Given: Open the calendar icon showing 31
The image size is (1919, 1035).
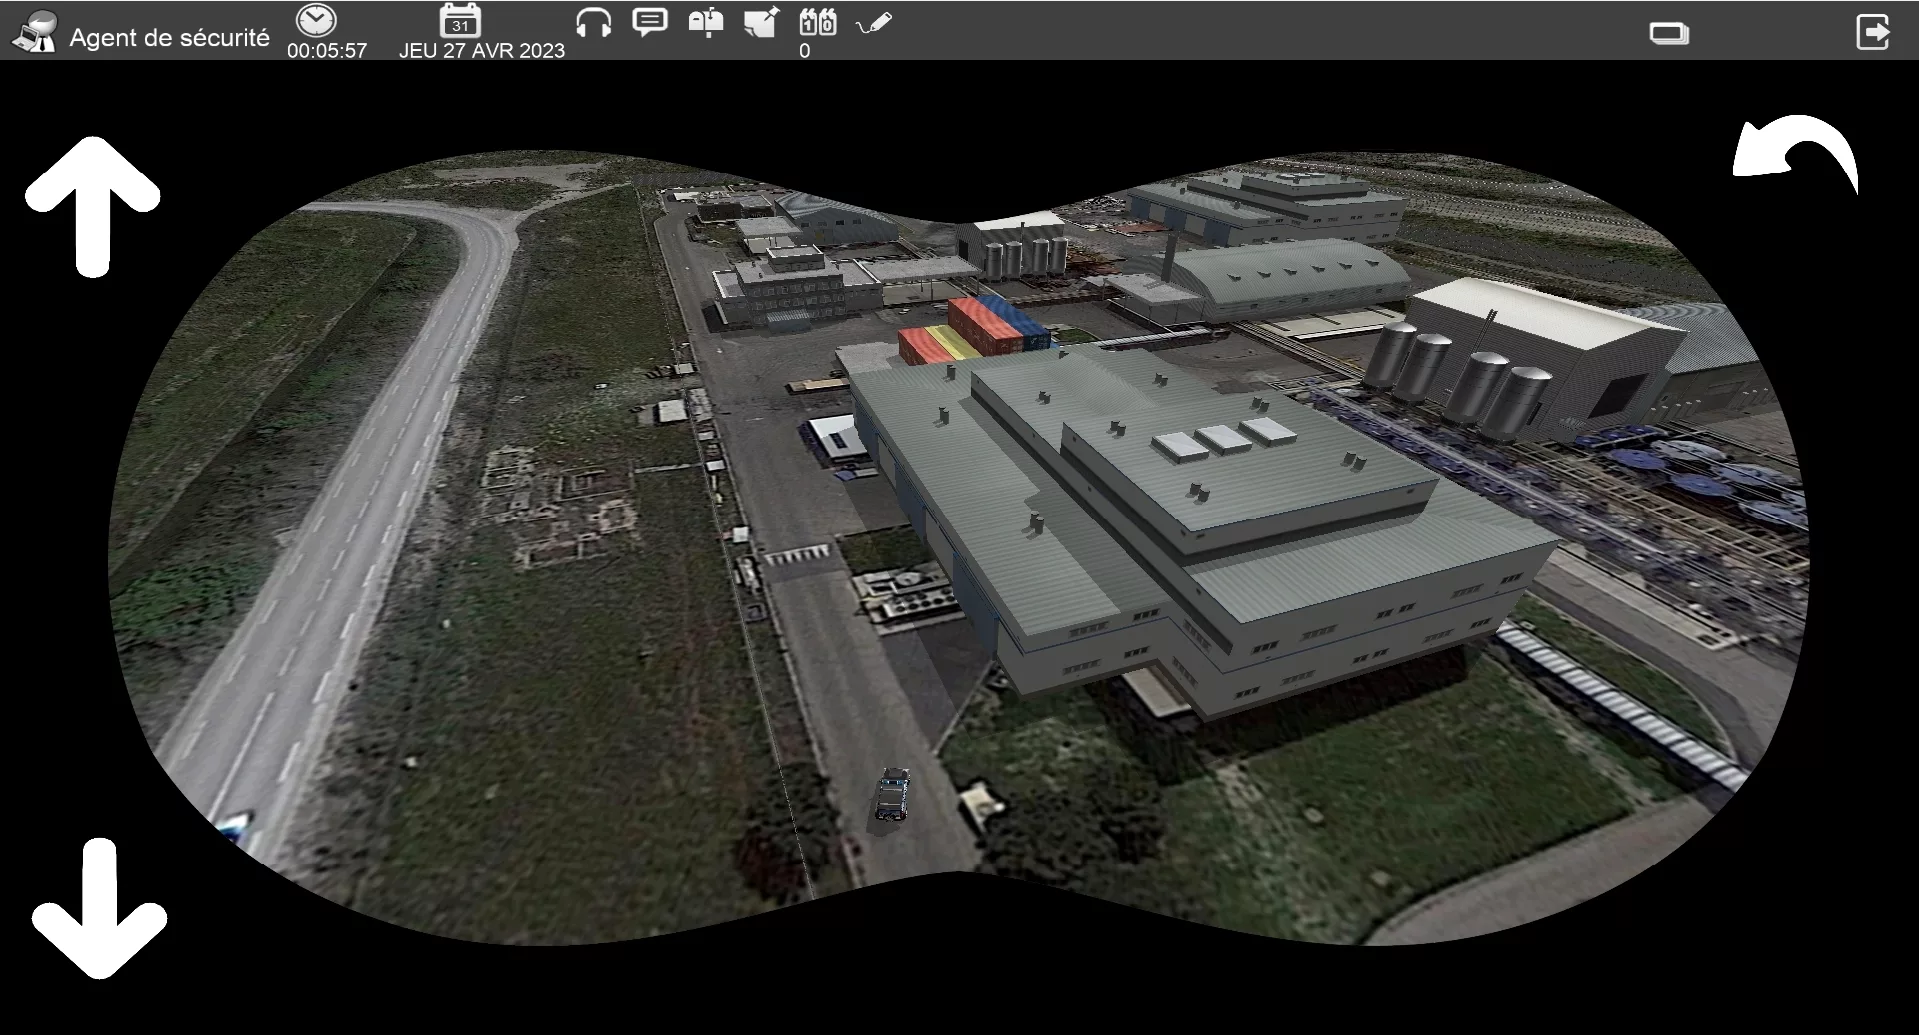Looking at the screenshot, I should 460,21.
